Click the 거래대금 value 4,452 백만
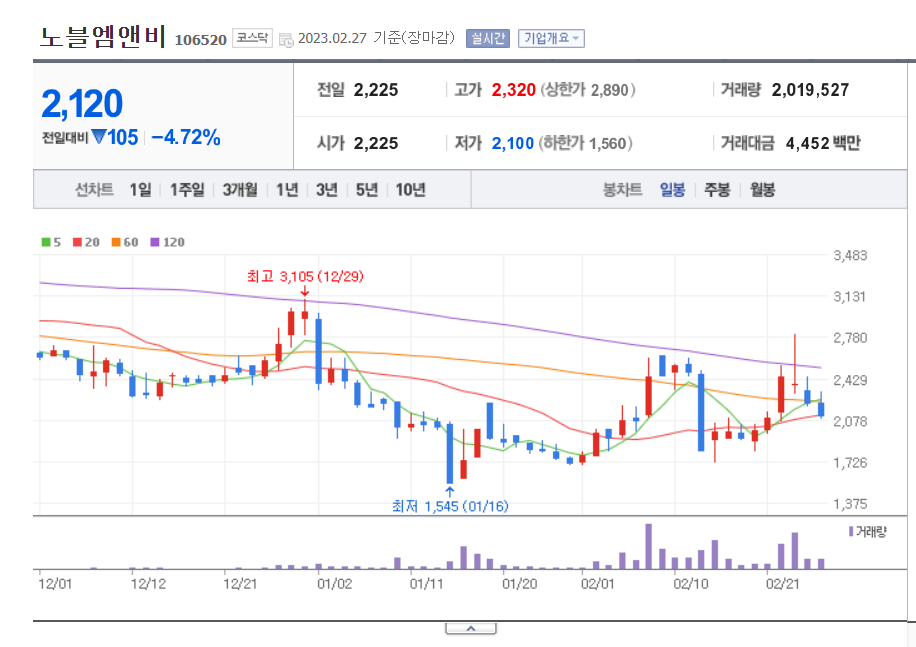Viewport: 916px width, 647px height. coord(823,143)
